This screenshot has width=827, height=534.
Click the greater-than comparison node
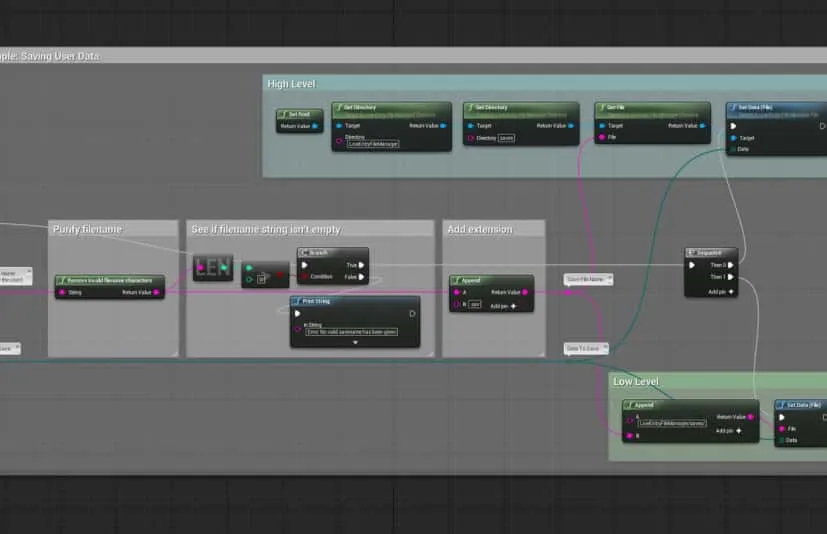(x=264, y=273)
